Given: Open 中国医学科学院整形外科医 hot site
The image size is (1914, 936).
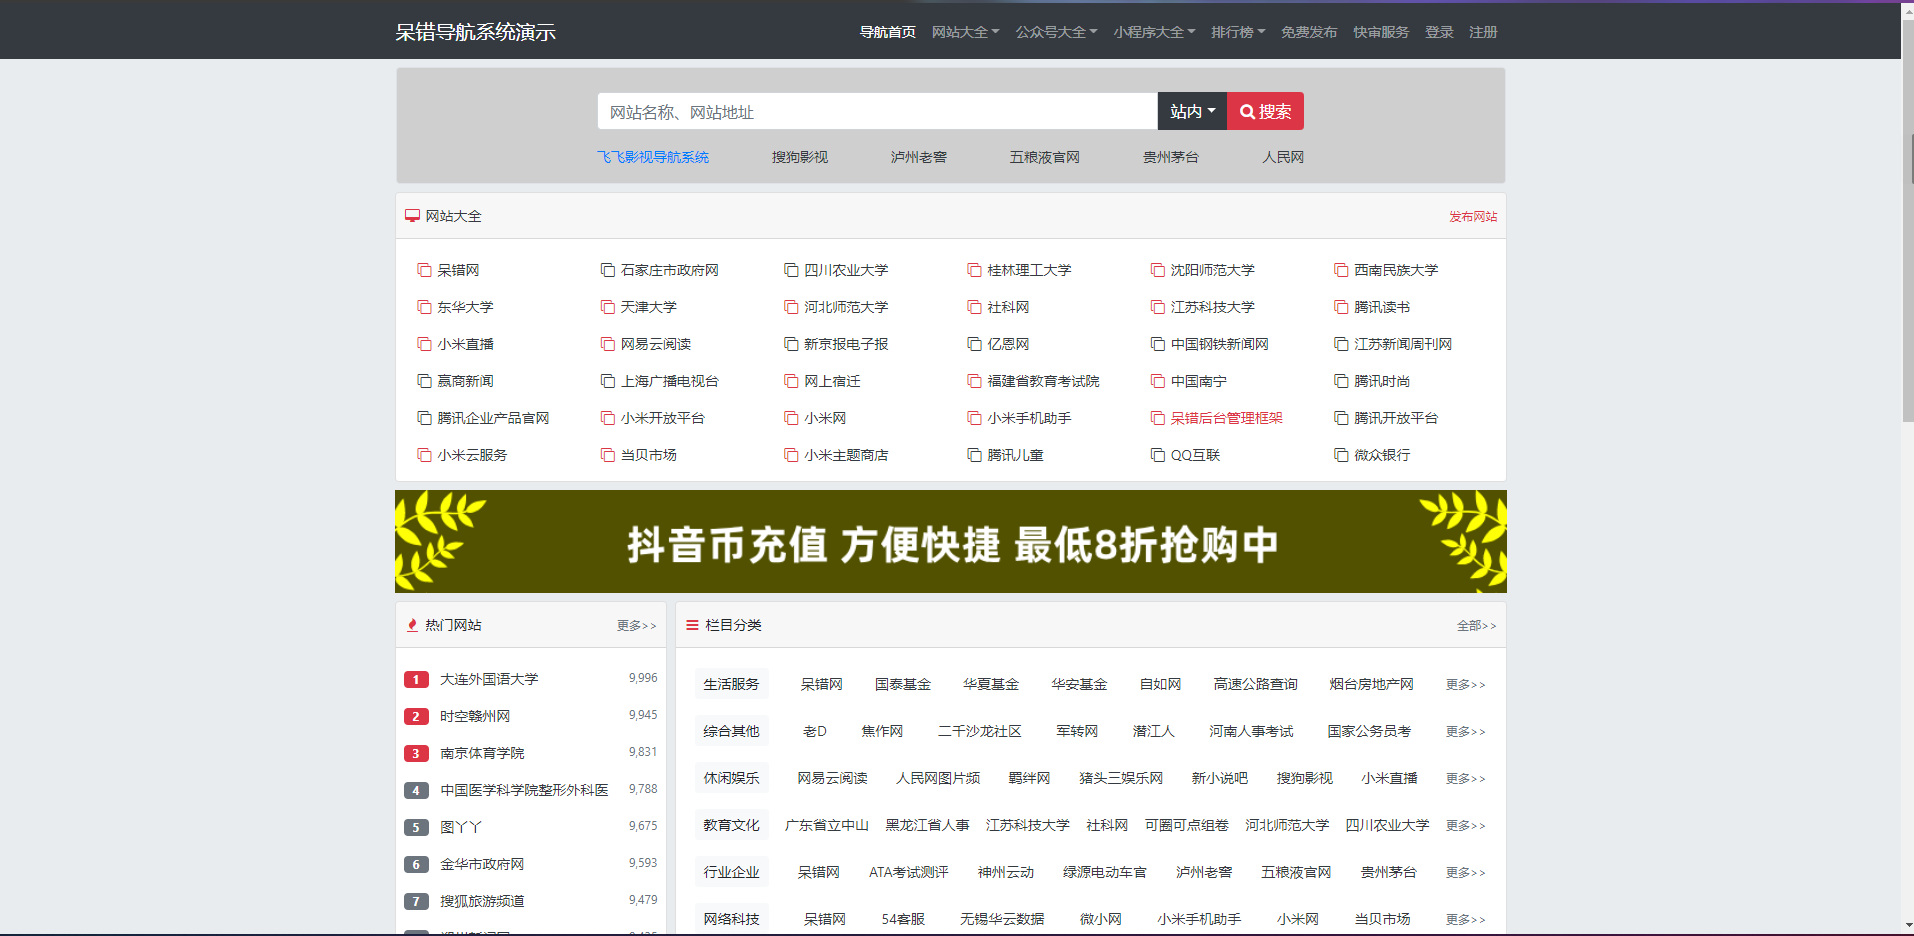Looking at the screenshot, I should 524,790.
